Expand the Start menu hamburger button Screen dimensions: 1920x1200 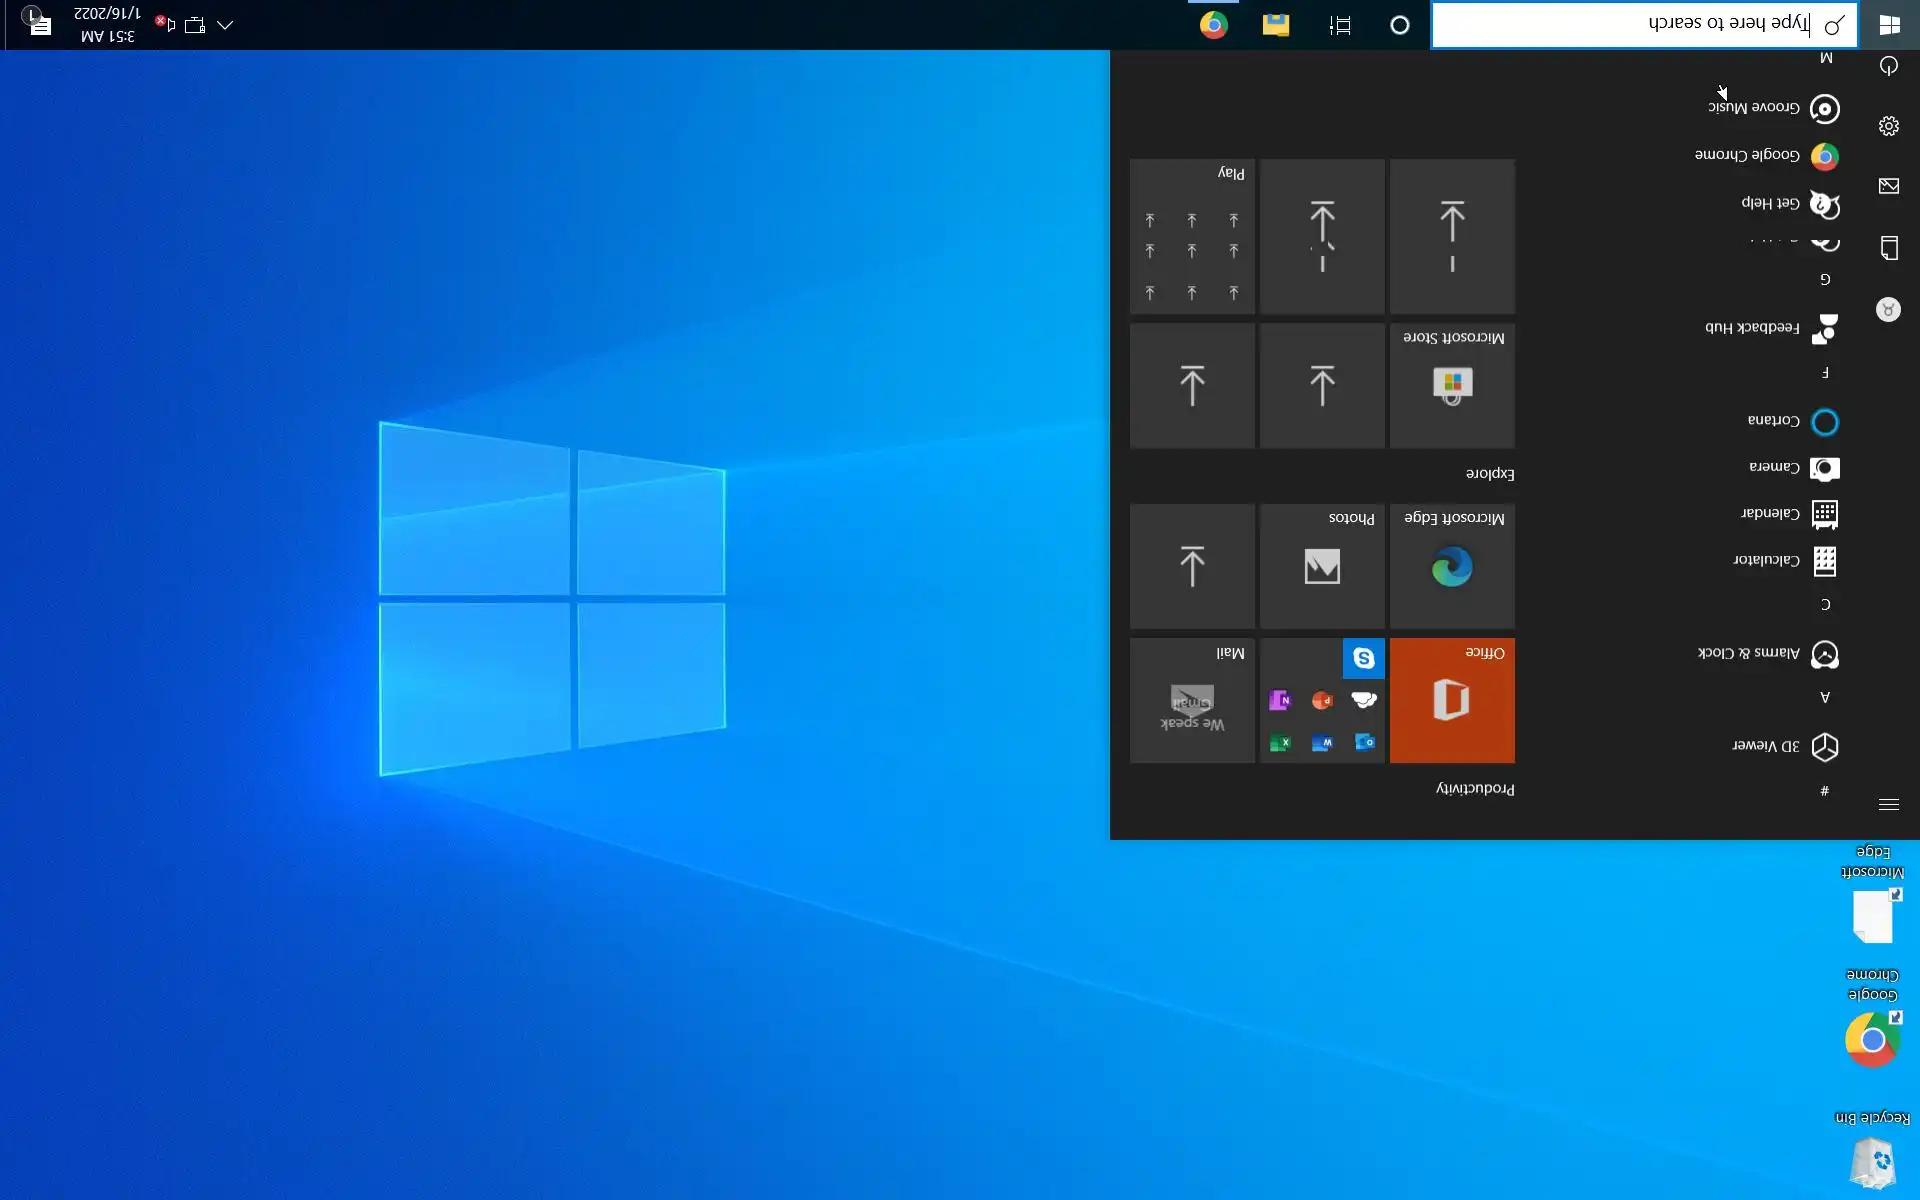click(x=1889, y=804)
